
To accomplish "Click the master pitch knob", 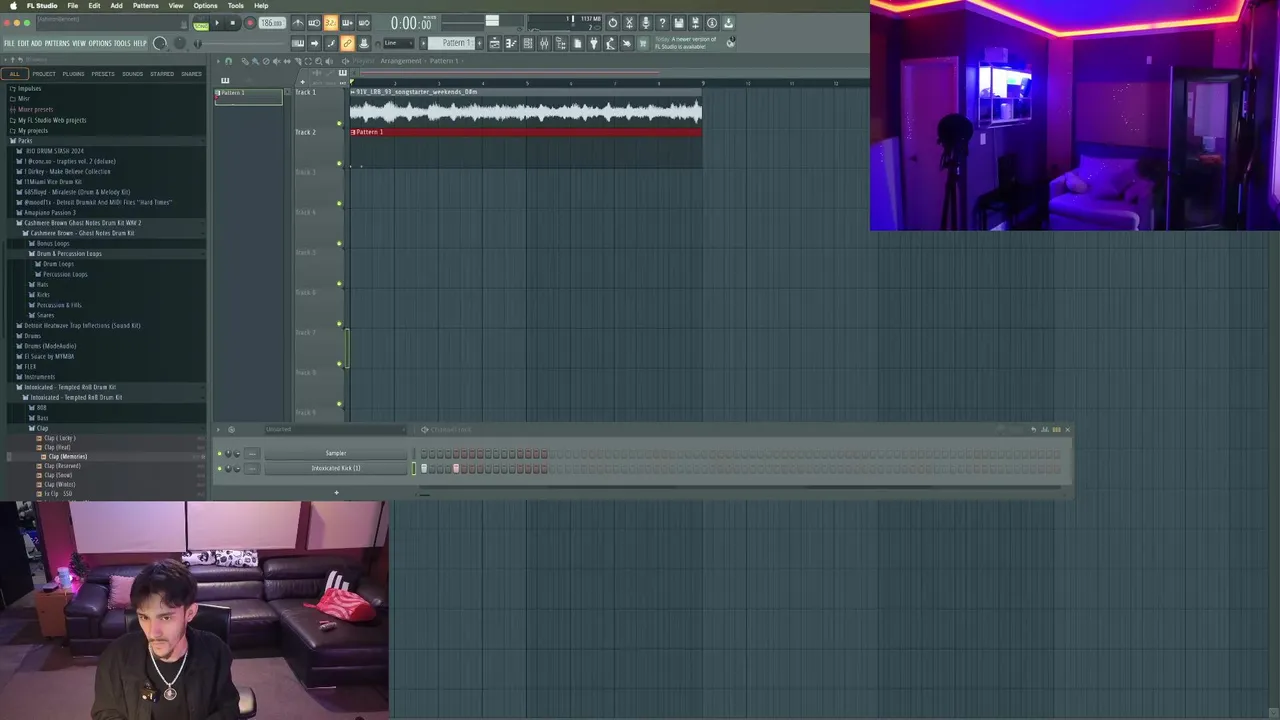I will click(180, 43).
